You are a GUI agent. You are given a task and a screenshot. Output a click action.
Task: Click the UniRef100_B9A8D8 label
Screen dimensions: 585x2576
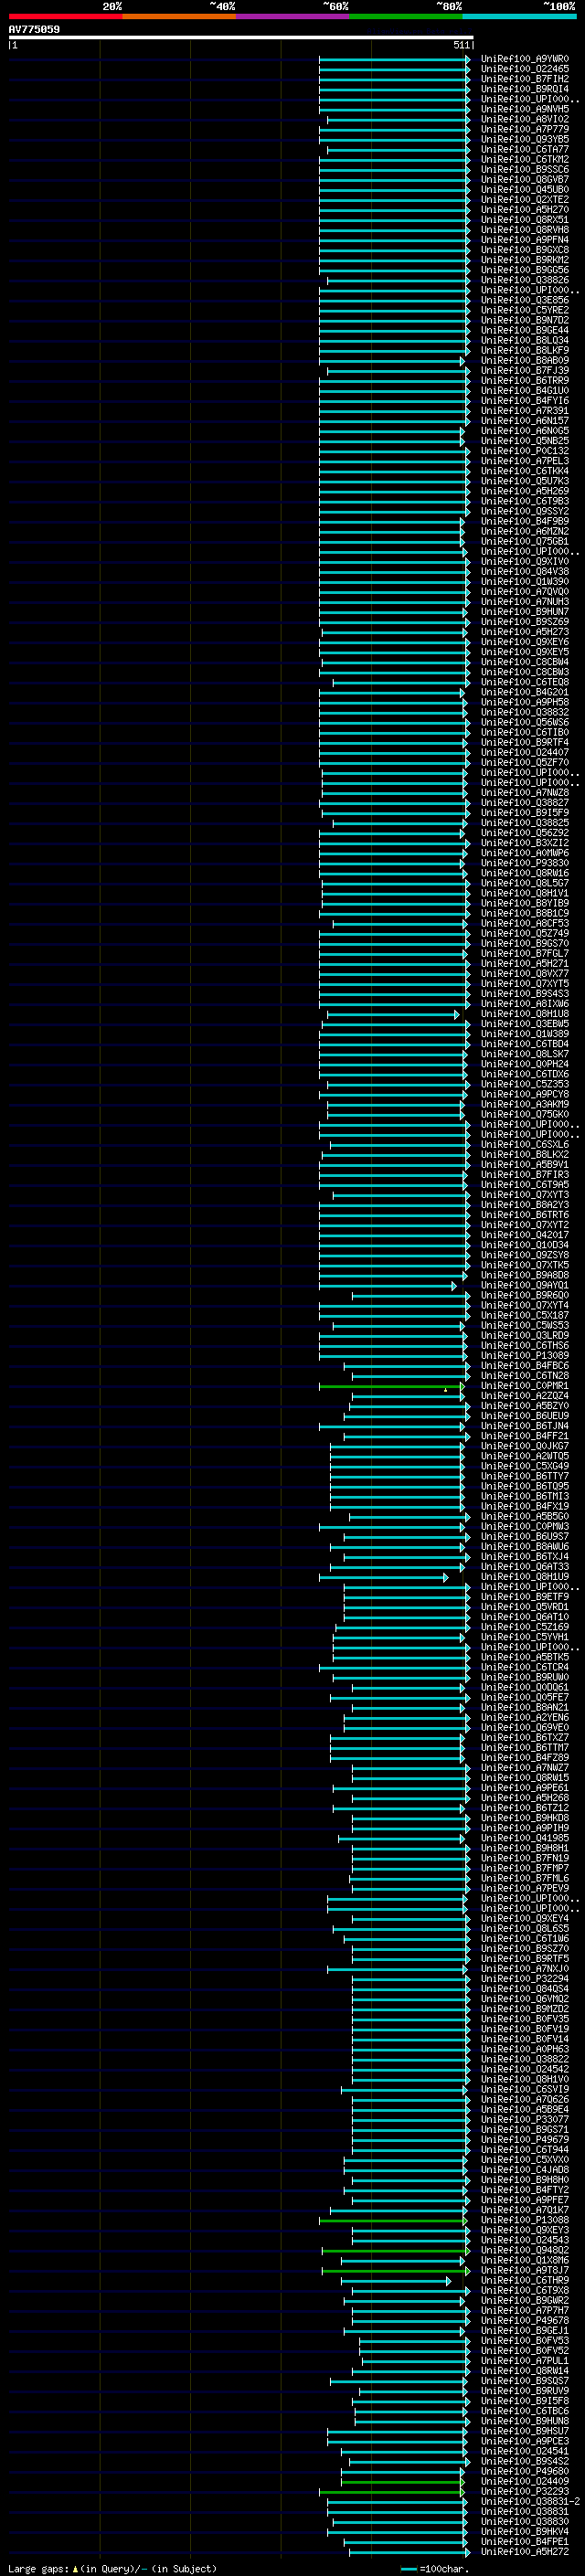pyautogui.click(x=524, y=1275)
